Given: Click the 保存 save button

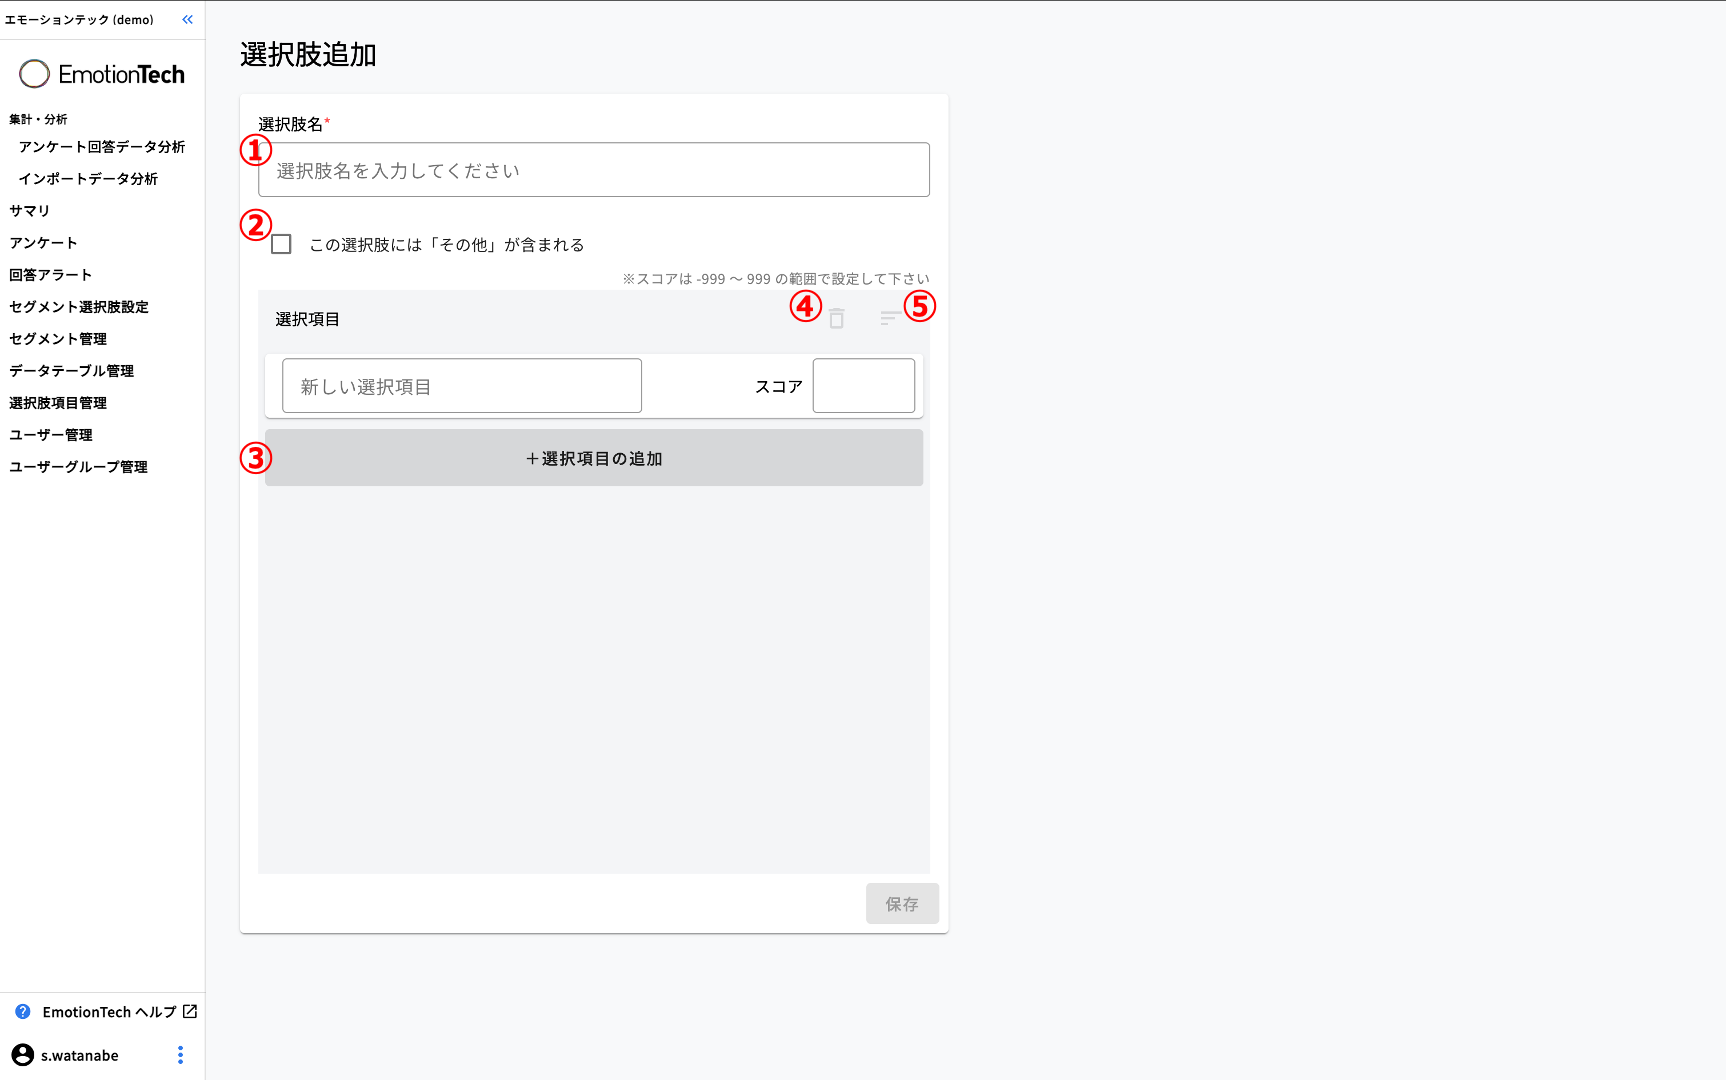Looking at the screenshot, I should point(901,904).
